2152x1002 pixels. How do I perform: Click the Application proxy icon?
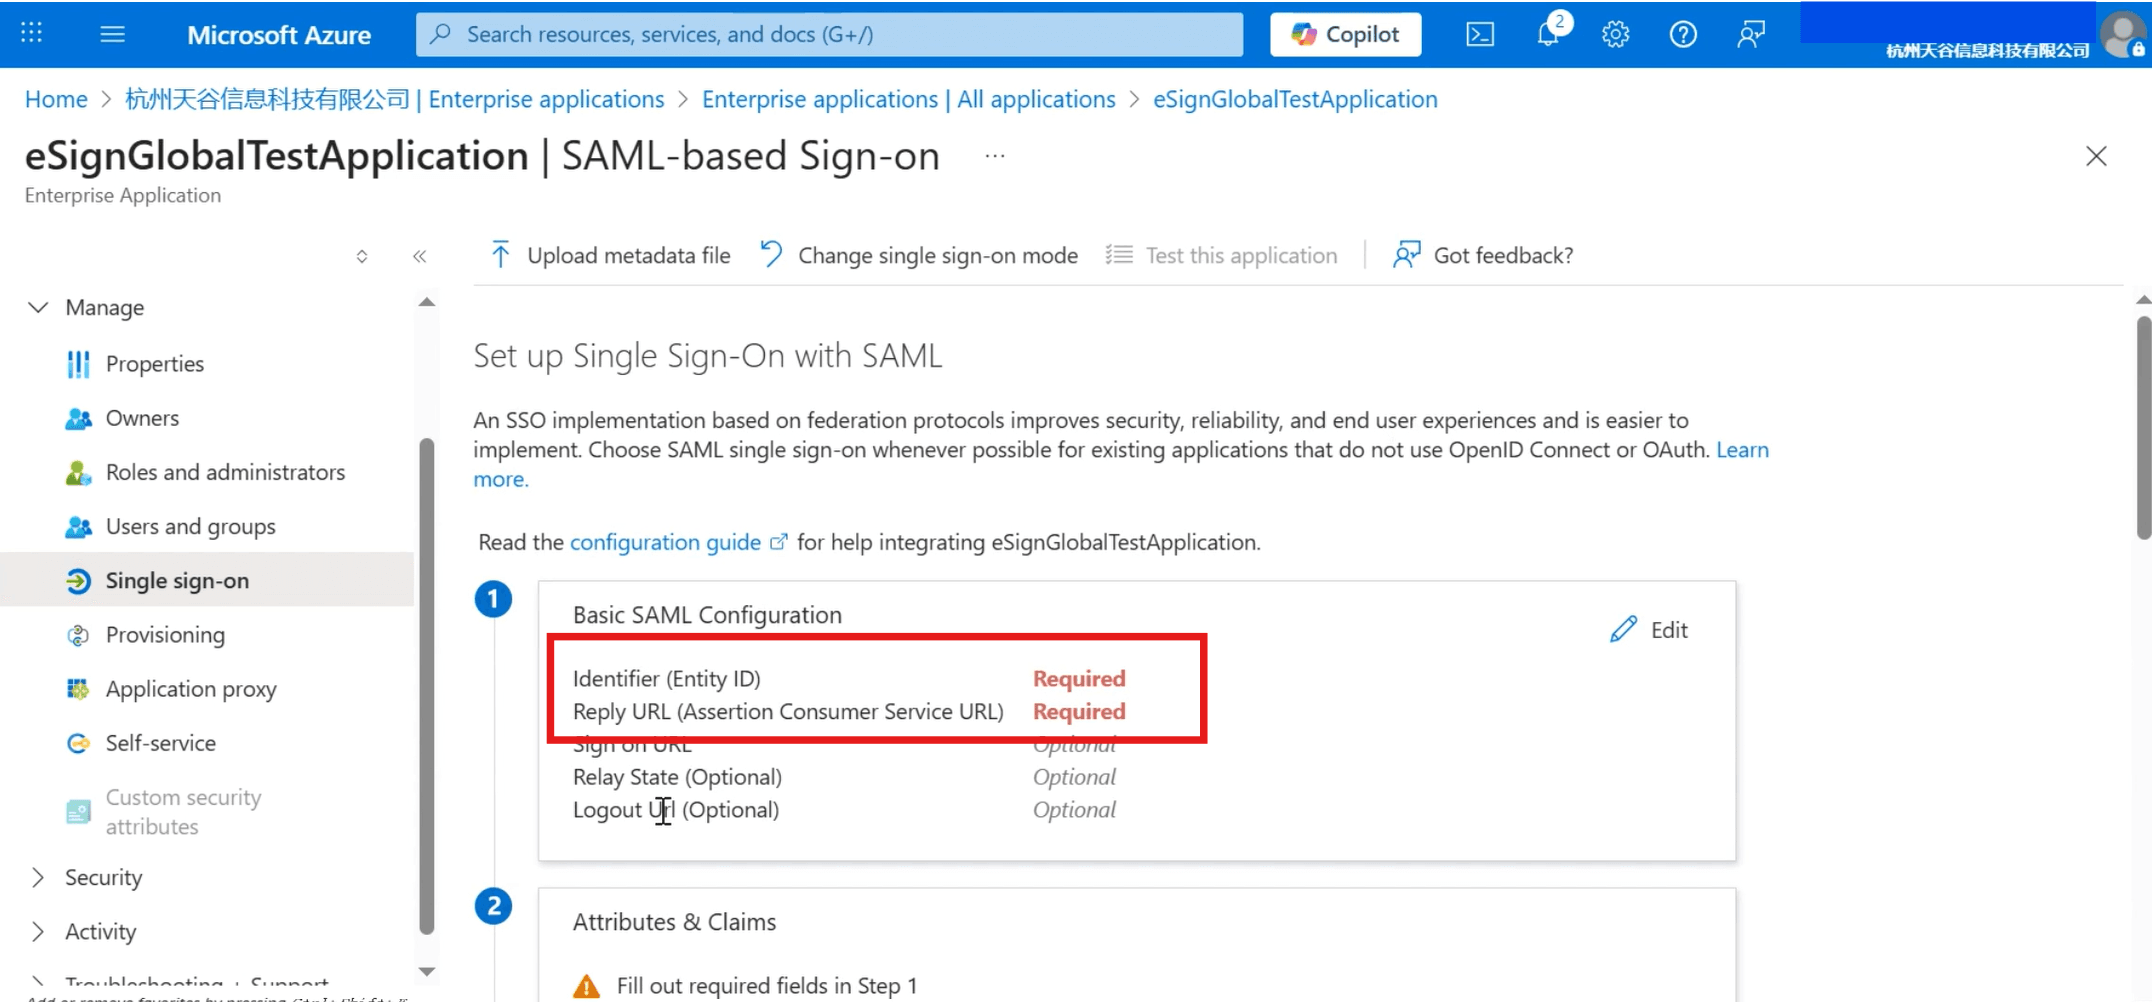(78, 689)
